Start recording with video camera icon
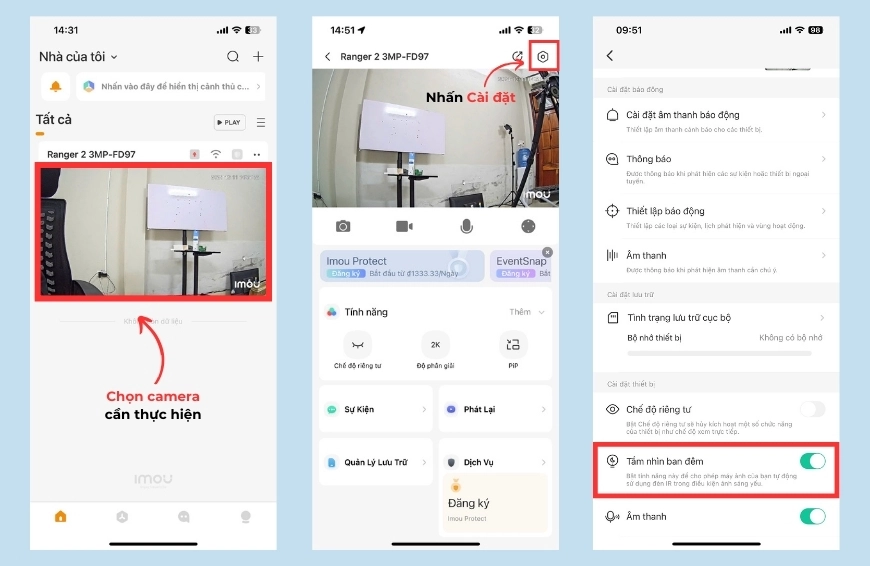This screenshot has width=870, height=566. coord(404,226)
